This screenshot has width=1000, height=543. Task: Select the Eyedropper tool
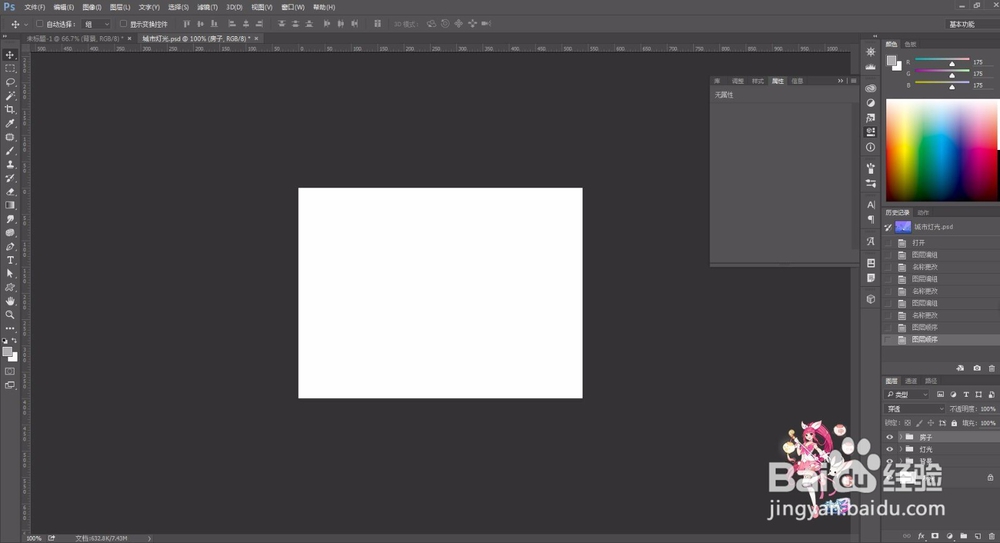(10, 123)
